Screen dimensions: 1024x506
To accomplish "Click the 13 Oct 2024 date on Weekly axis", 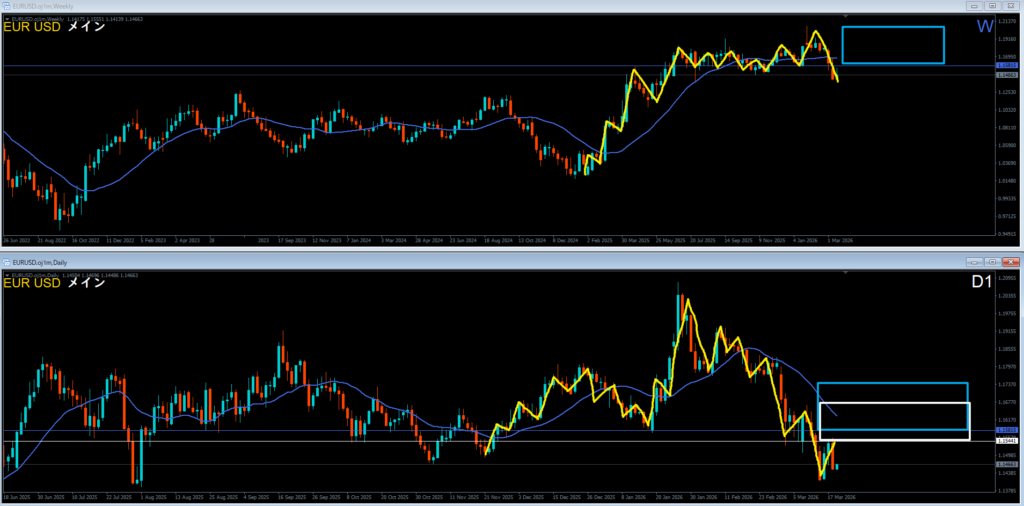I will [532, 240].
